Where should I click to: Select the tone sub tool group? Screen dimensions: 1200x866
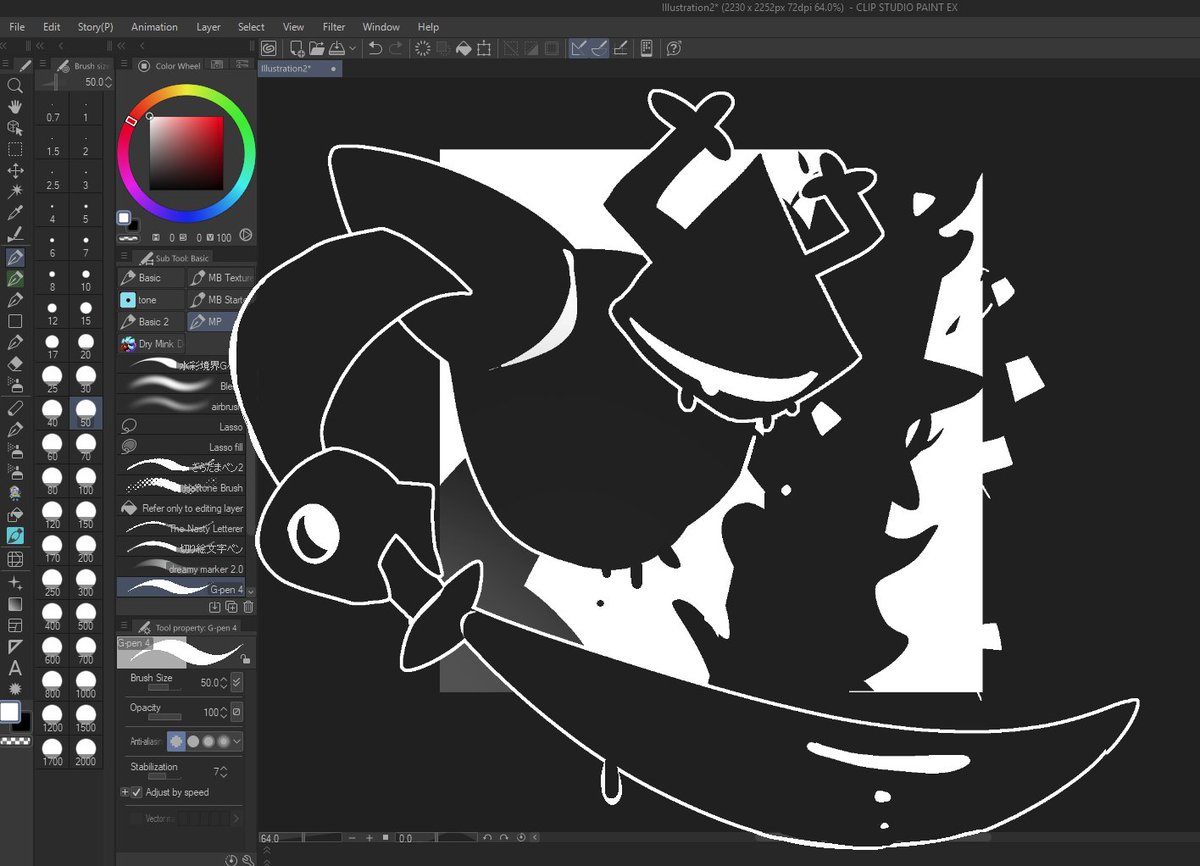(152, 300)
